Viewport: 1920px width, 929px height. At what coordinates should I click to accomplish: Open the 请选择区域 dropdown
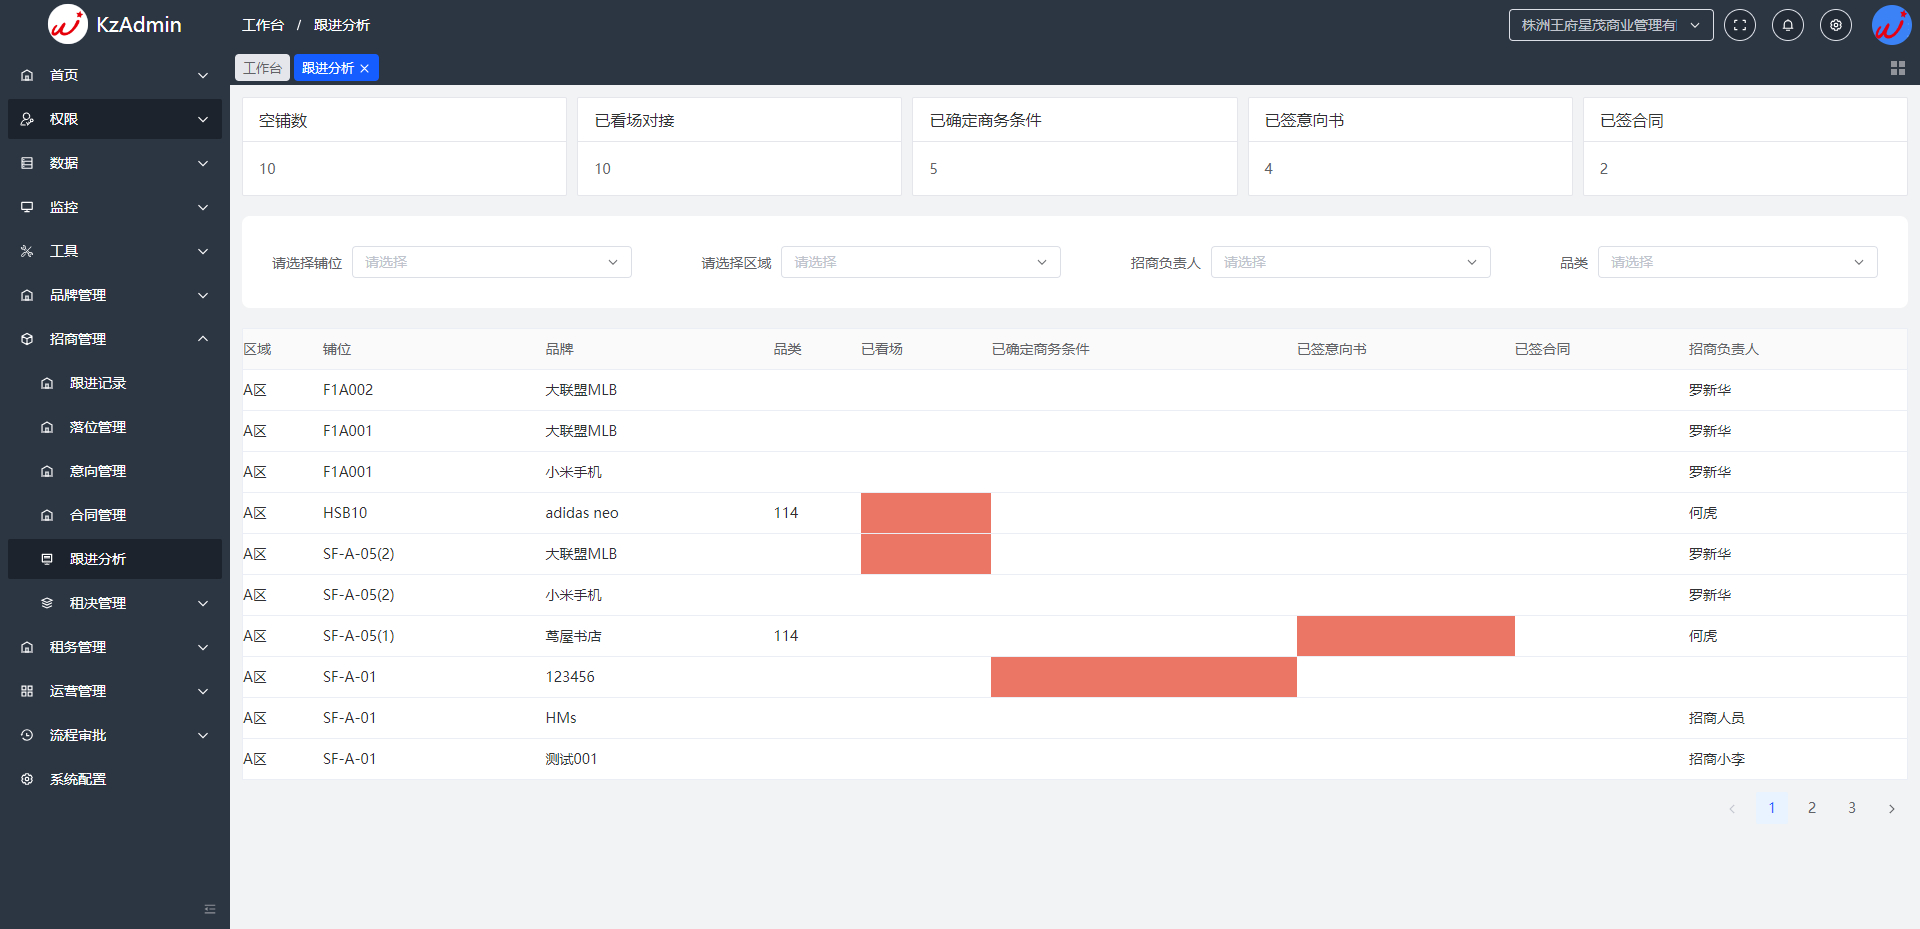click(x=921, y=262)
